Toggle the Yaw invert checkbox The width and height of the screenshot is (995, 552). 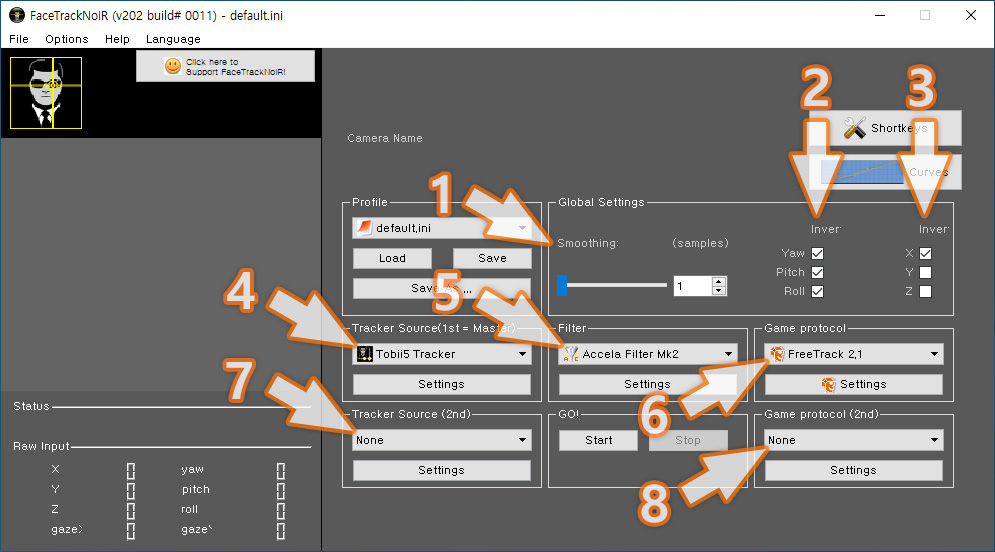point(817,253)
